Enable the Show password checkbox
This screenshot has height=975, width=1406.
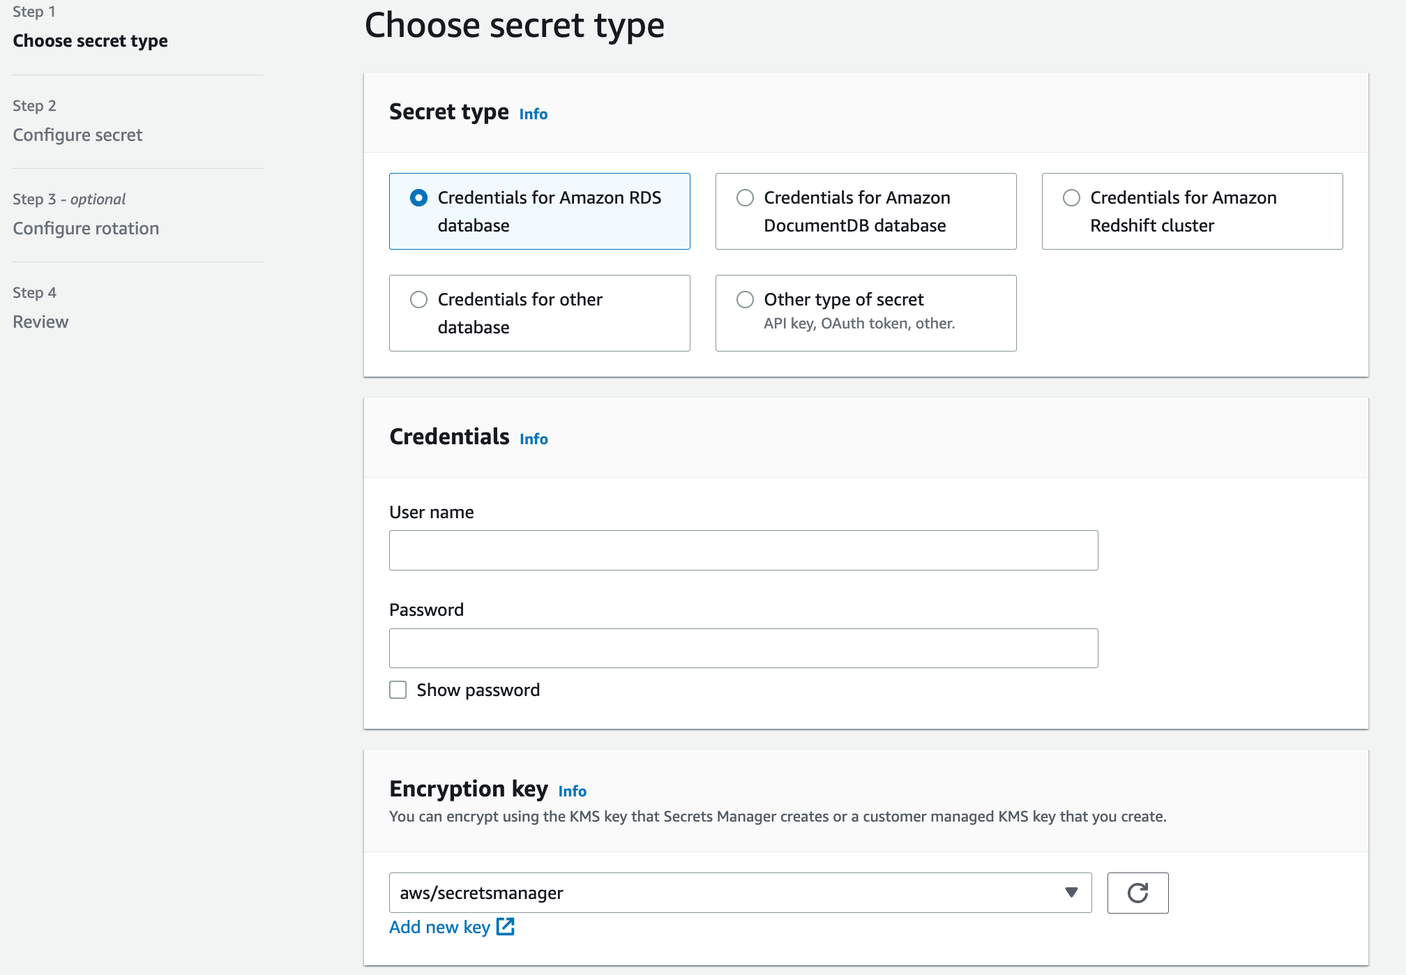pyautogui.click(x=398, y=690)
